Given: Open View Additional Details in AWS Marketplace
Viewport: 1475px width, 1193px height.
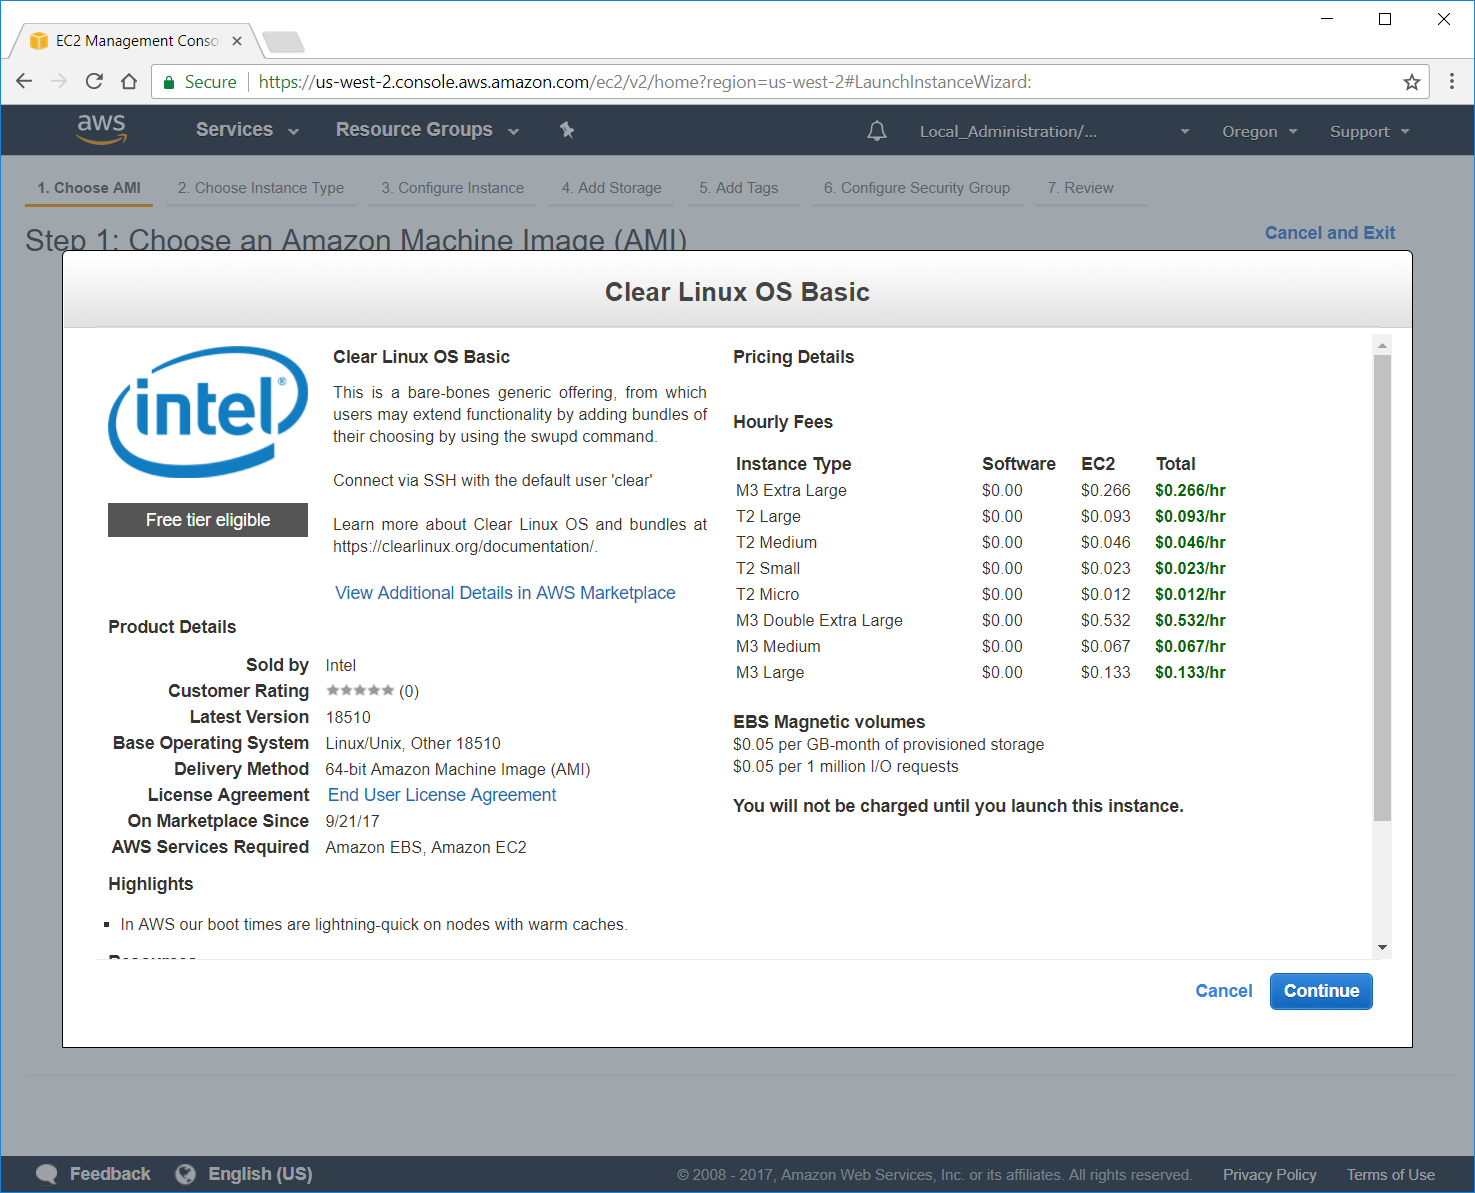Looking at the screenshot, I should (x=505, y=593).
